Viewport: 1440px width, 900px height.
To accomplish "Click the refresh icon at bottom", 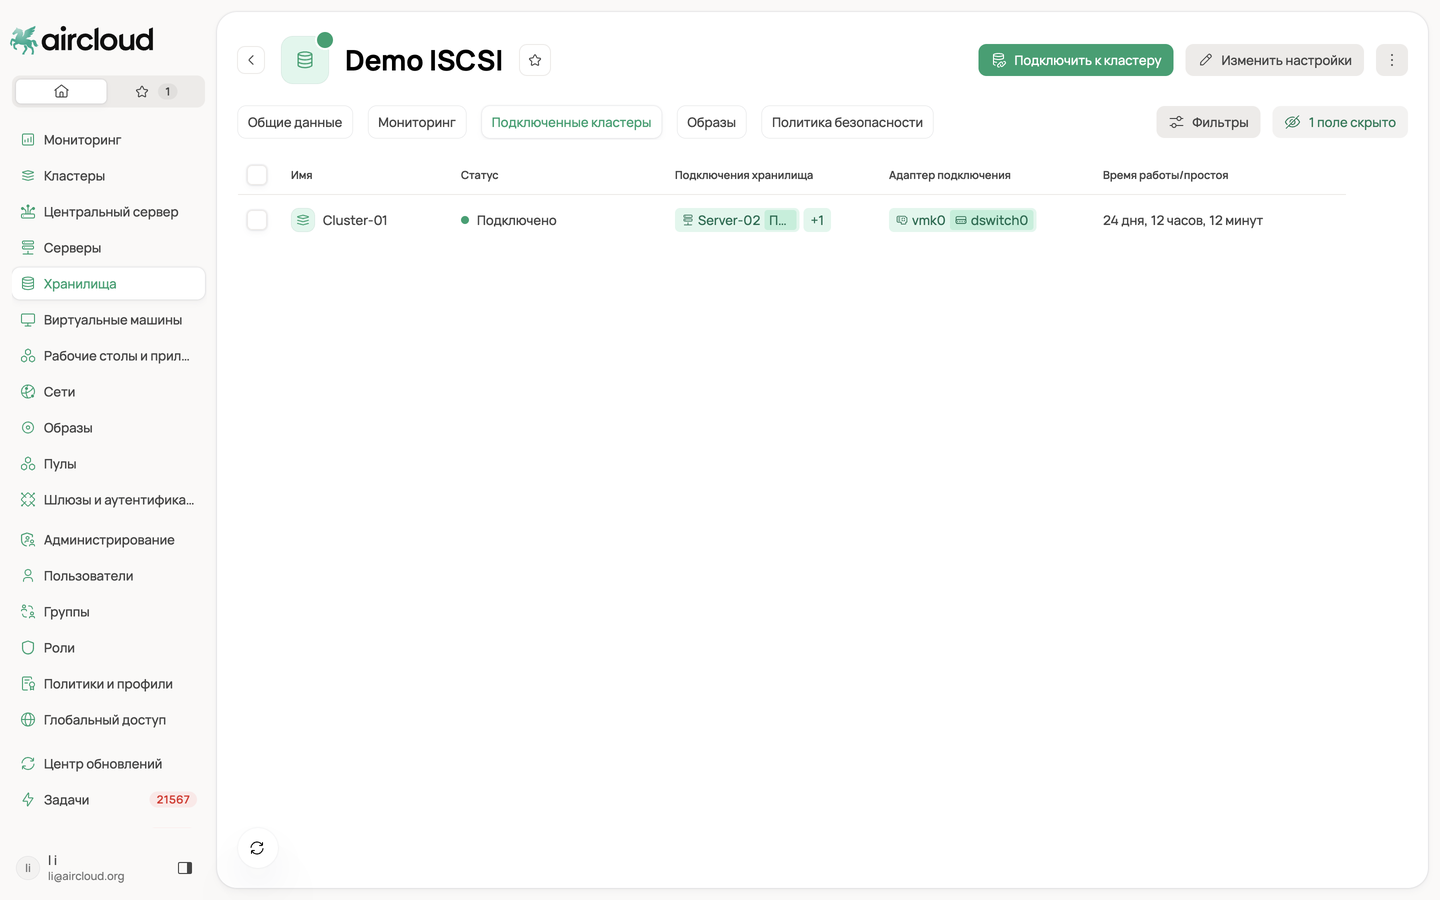I will (257, 848).
